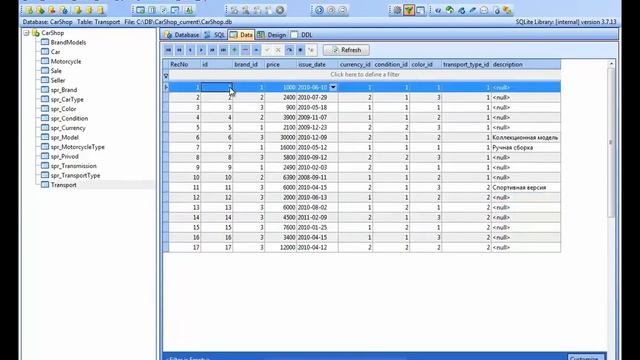Open the issue_date dropdown in first row
Image resolution: width=640 pixels, height=360 pixels.
pos(333,87)
